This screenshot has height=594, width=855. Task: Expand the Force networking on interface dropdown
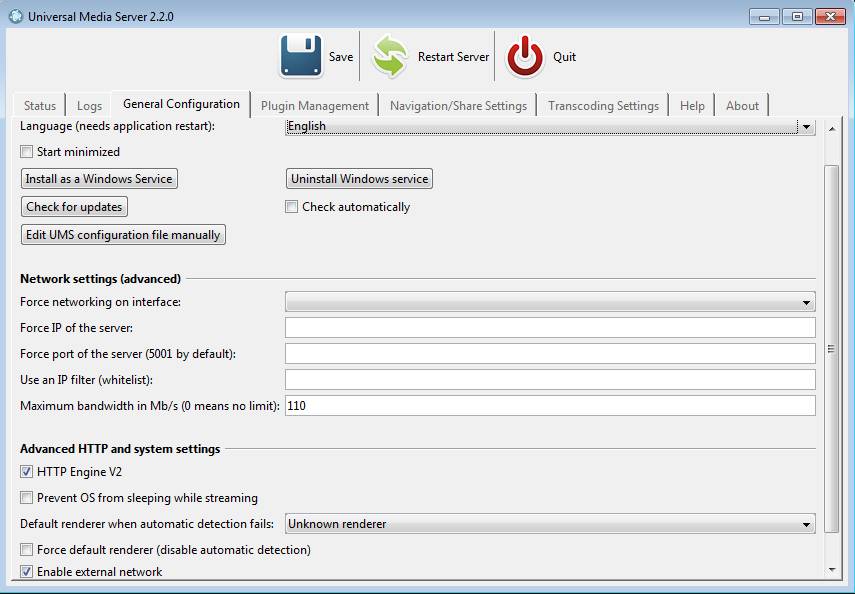(550, 302)
